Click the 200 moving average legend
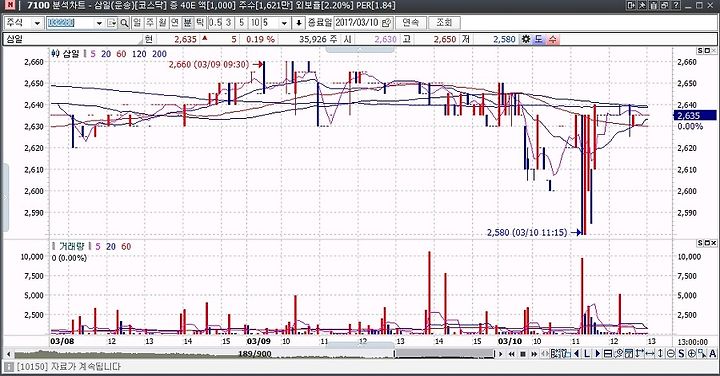Viewport: 720px width, 376px height. tap(159, 54)
